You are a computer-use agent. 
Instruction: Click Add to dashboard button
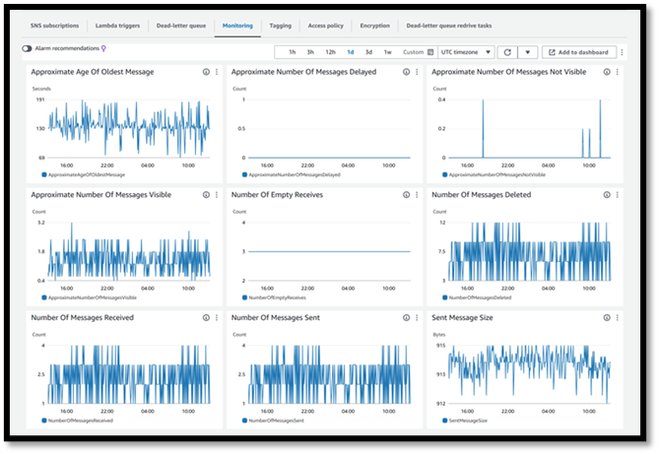coord(579,52)
